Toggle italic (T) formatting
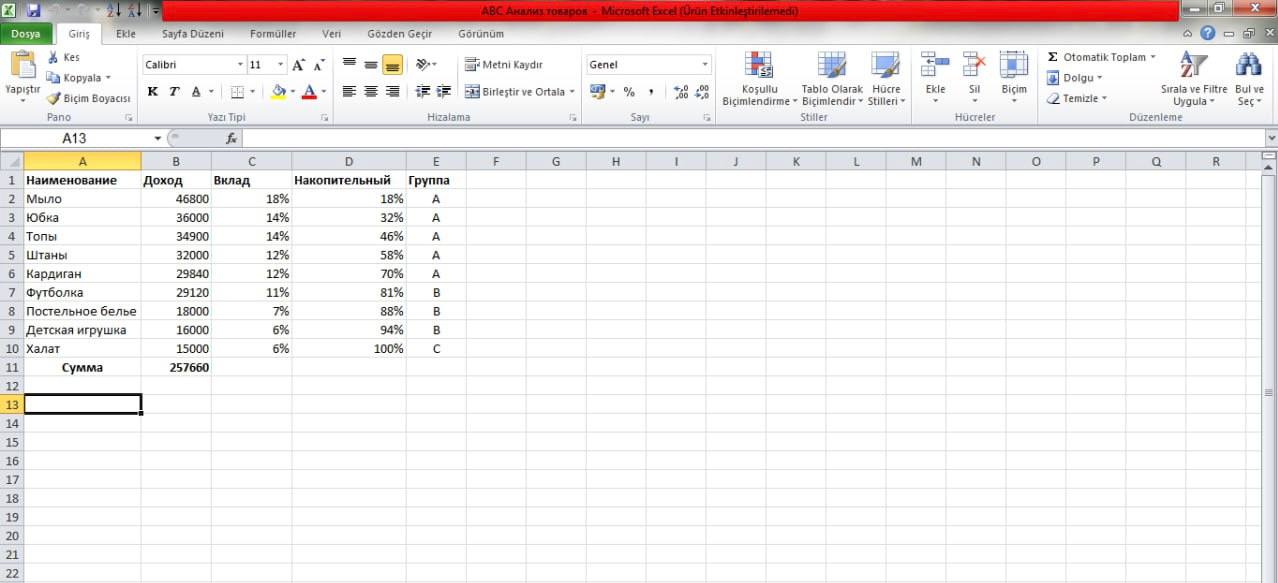 (x=174, y=91)
